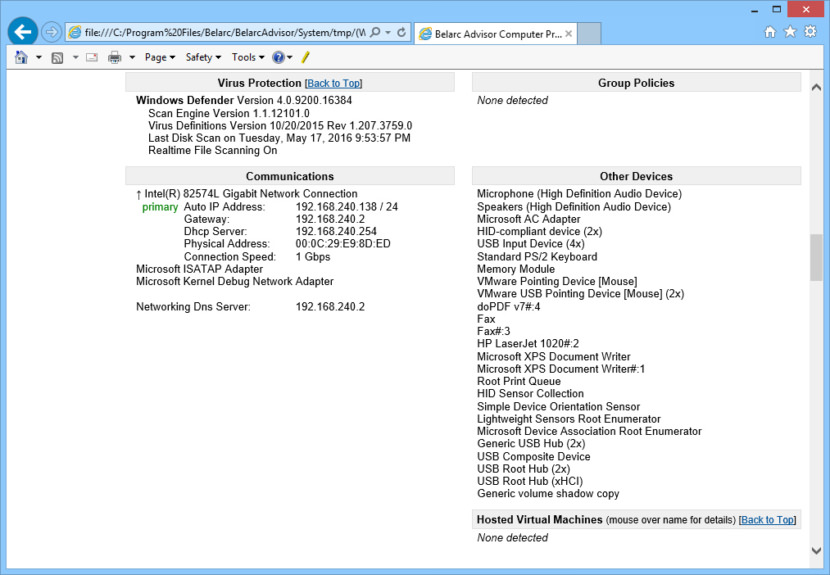Click the scrollbar up arrow
The width and height of the screenshot is (830, 575).
coord(816,87)
